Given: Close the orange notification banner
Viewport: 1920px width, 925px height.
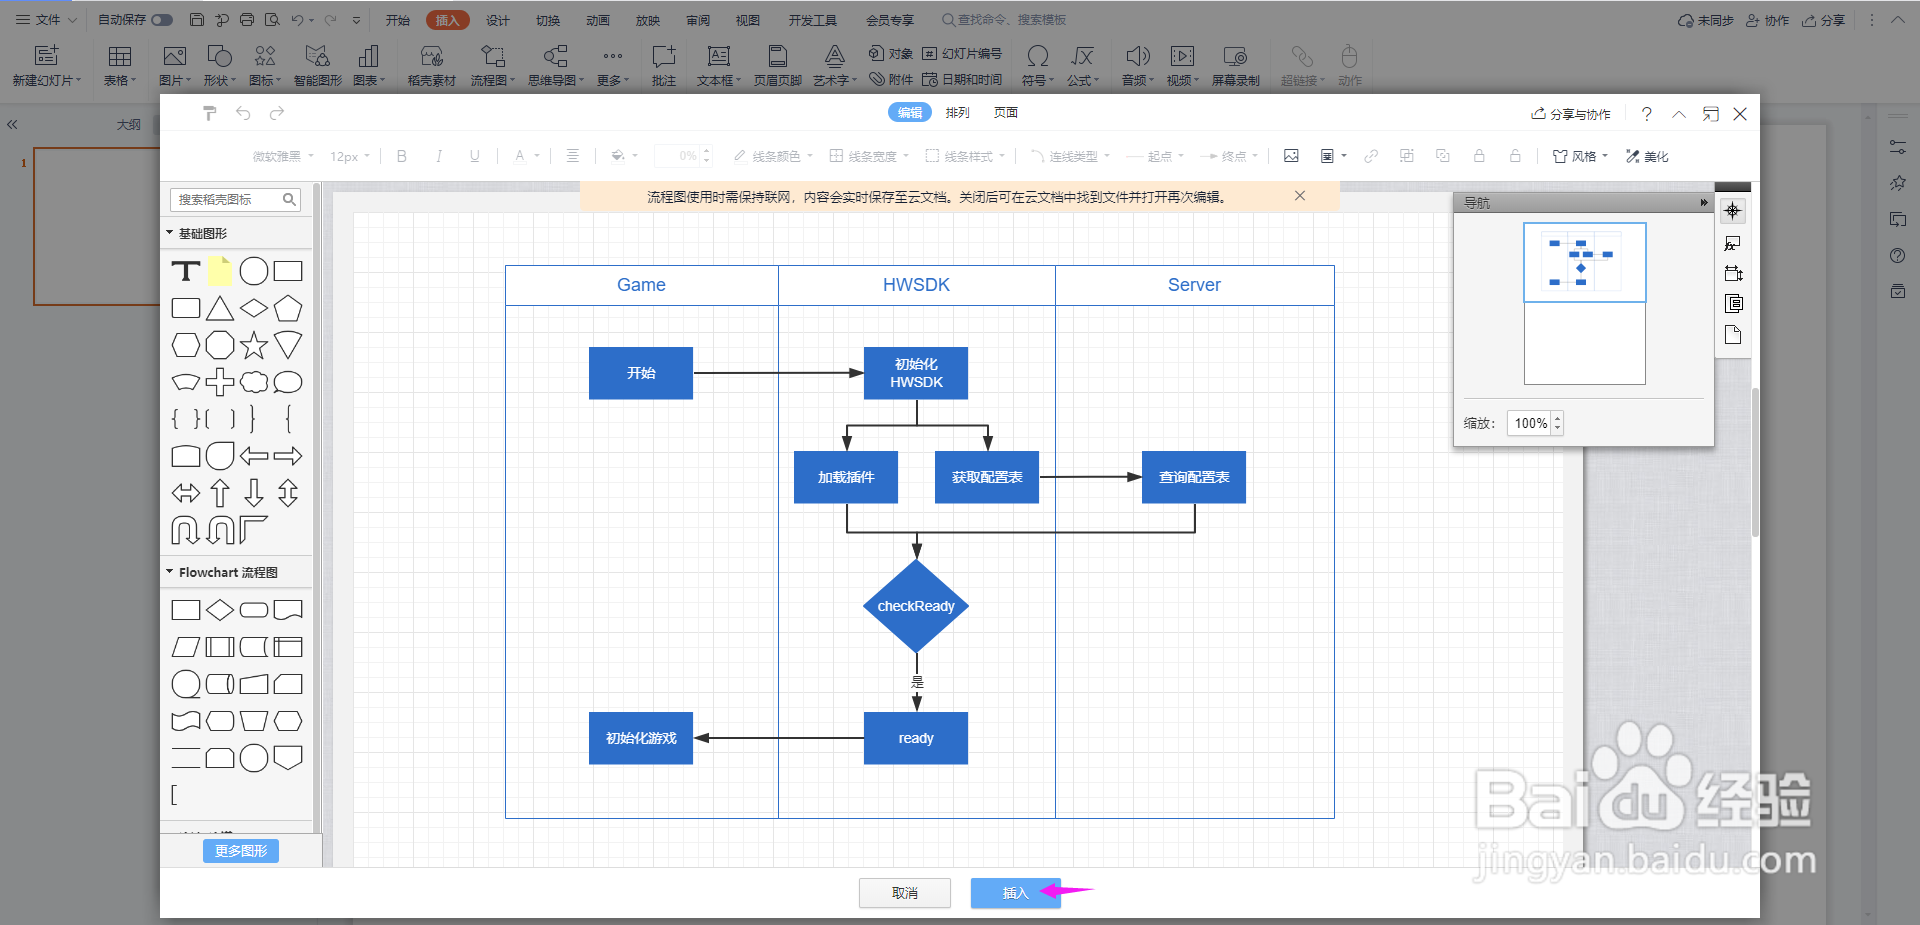Looking at the screenshot, I should point(1300,196).
